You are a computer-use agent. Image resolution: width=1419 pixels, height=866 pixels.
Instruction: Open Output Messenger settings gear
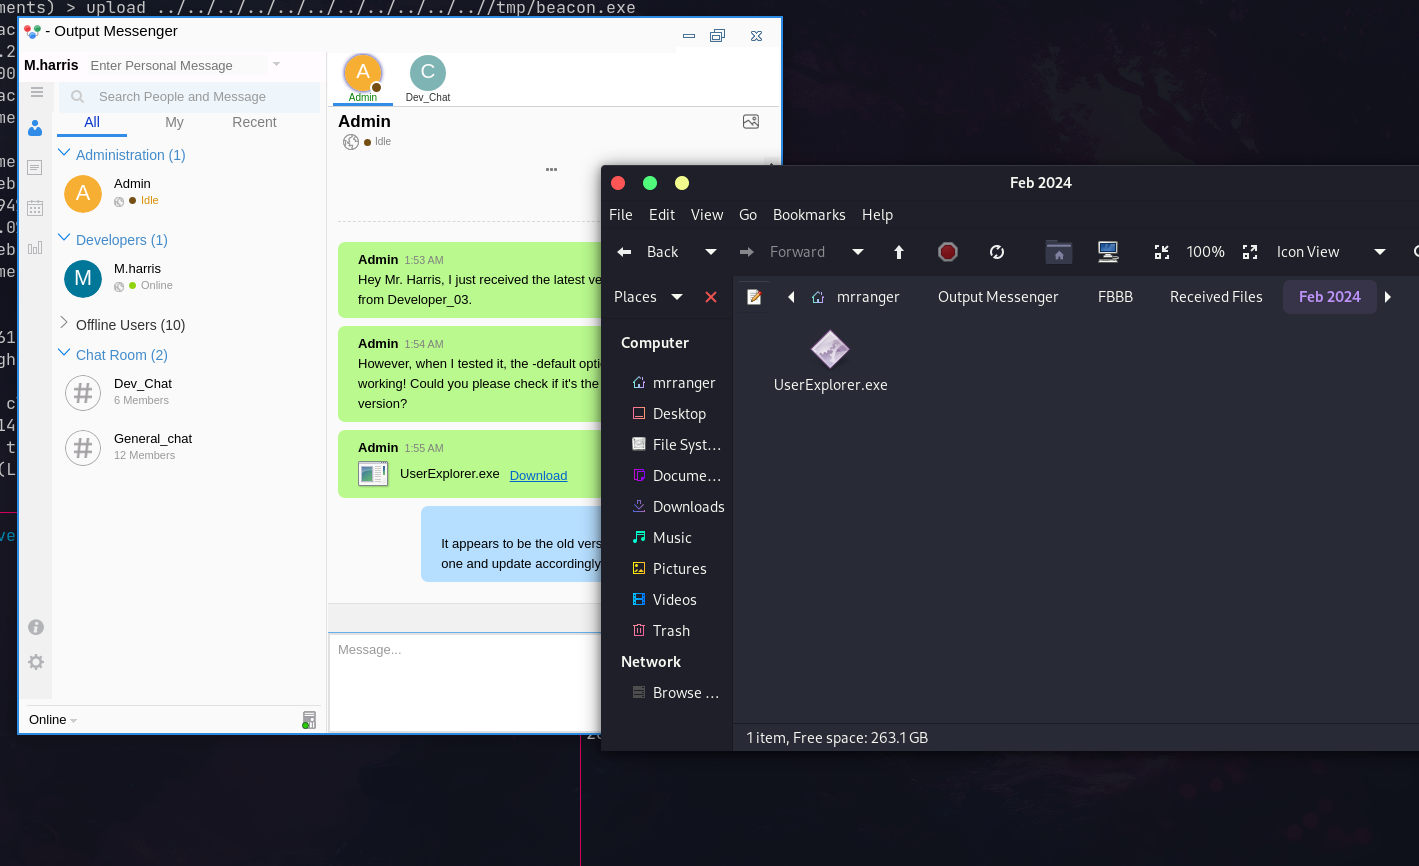36,662
